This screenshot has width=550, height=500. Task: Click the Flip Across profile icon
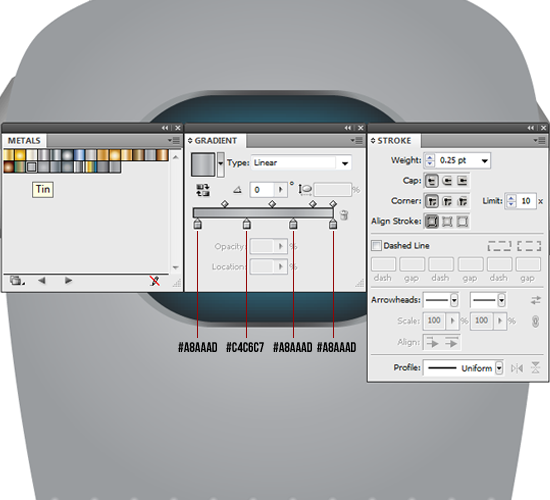point(535,368)
